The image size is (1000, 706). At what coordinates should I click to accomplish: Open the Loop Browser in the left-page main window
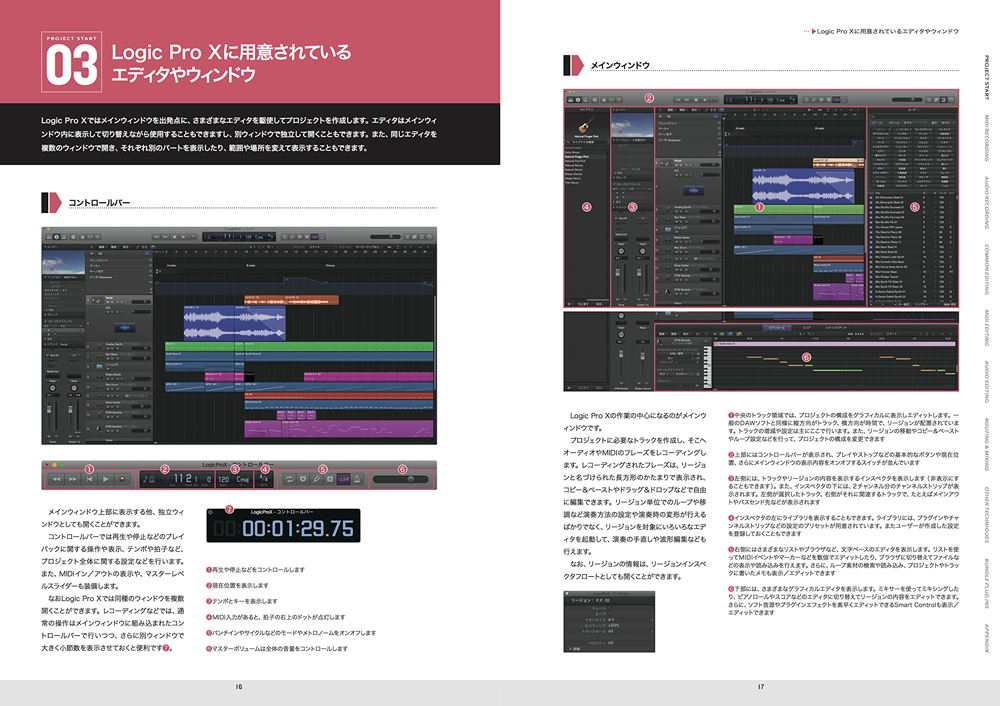422,237
